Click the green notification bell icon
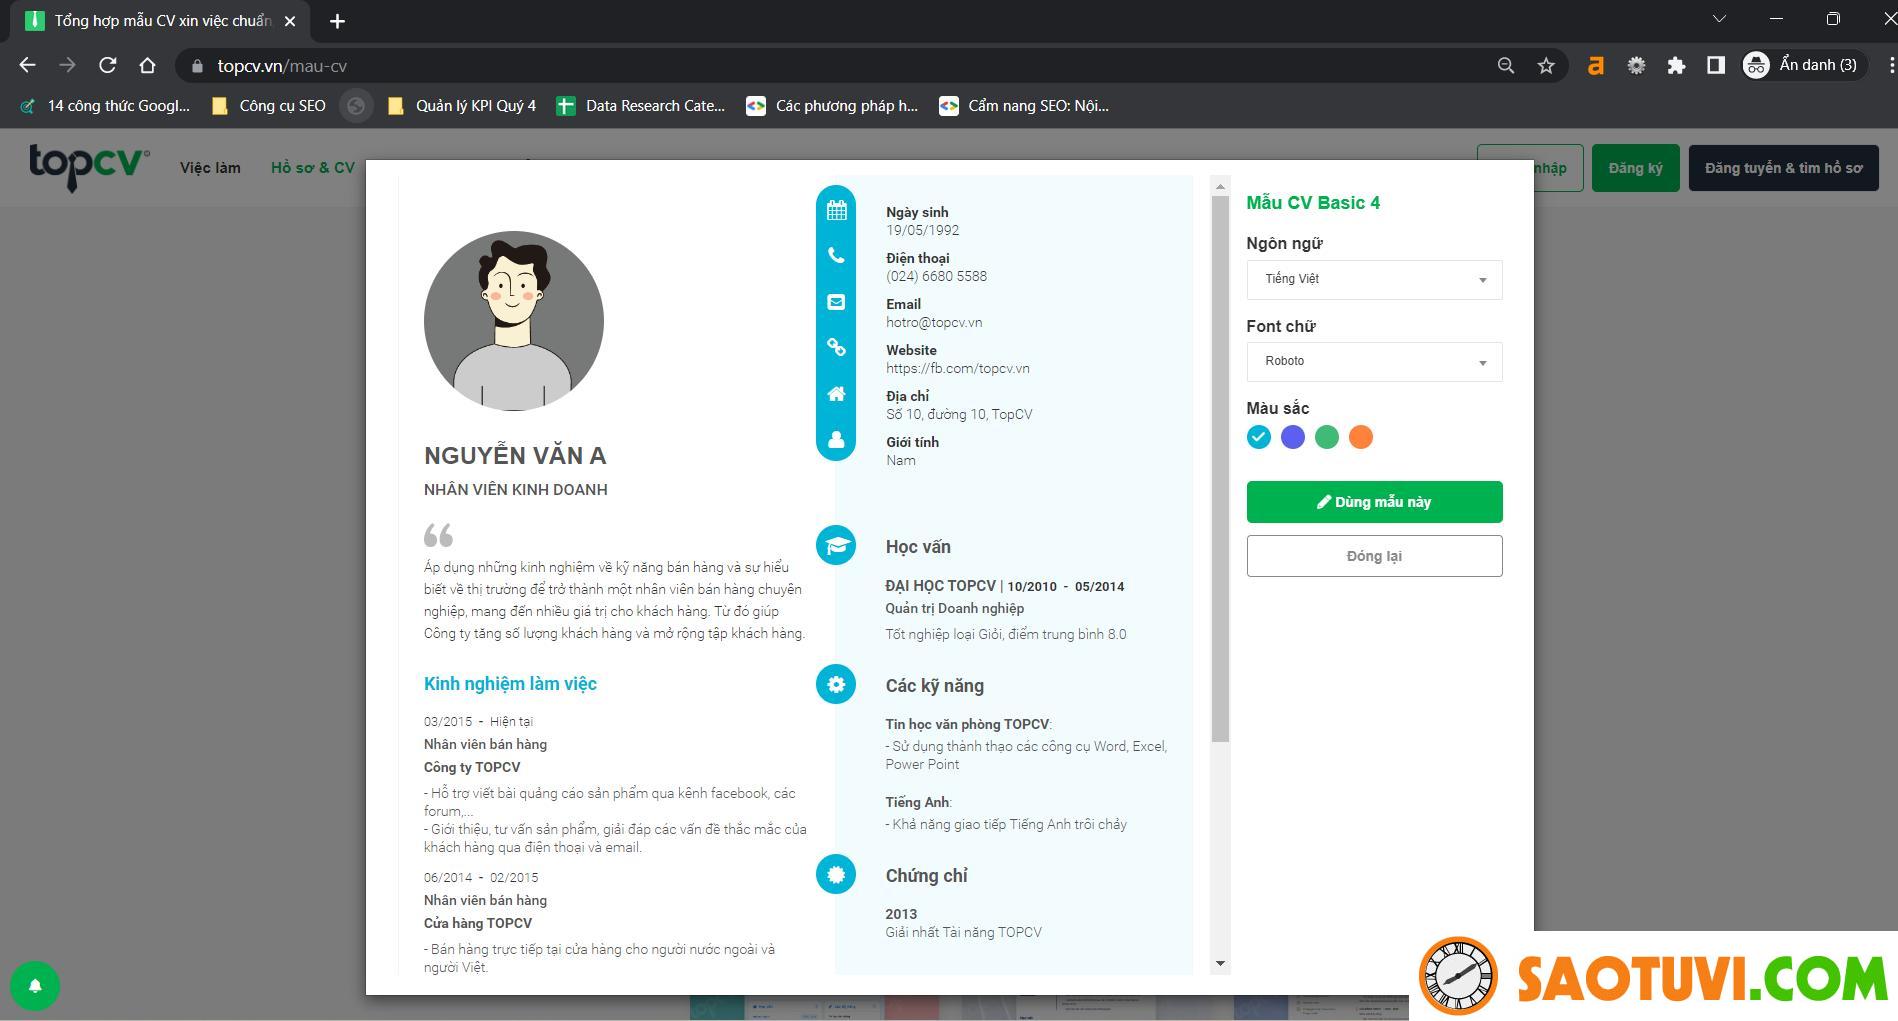1898x1021 pixels. (x=35, y=986)
